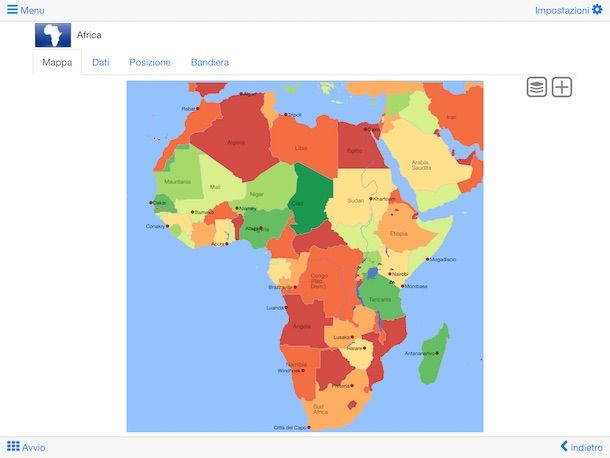This screenshot has height=458, width=610.
Task: Click the Nairobi city marker
Action: click(x=387, y=273)
